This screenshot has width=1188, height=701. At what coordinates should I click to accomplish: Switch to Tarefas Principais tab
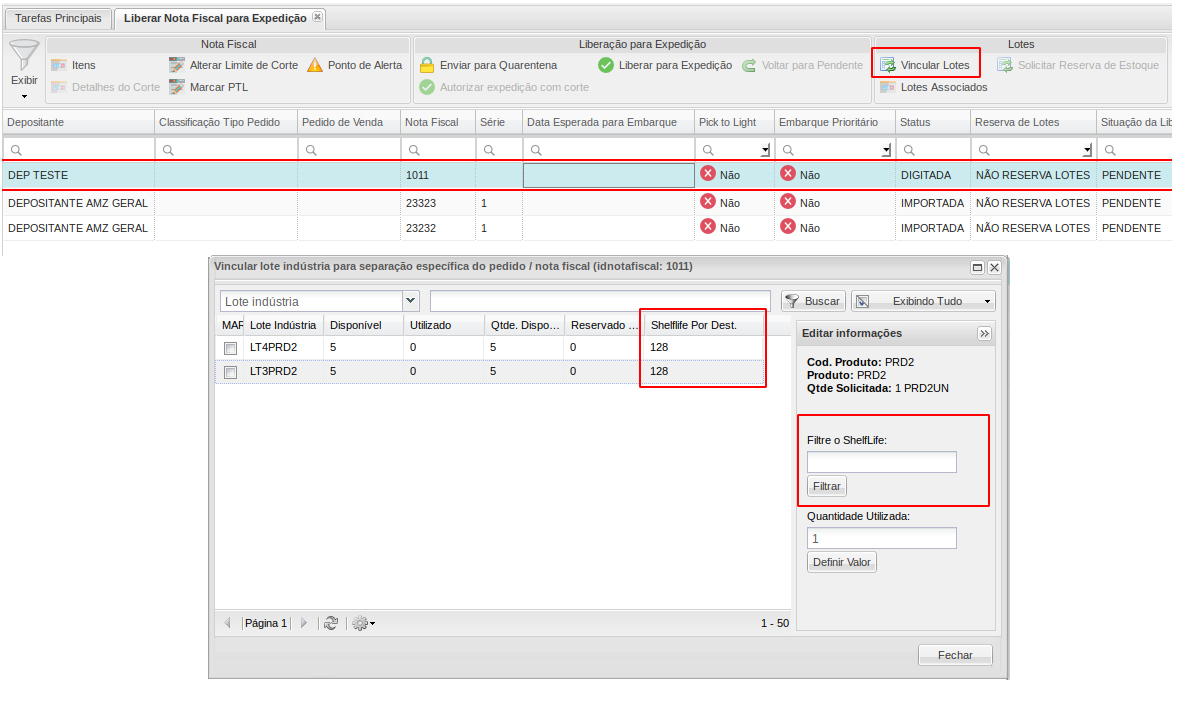[x=58, y=18]
